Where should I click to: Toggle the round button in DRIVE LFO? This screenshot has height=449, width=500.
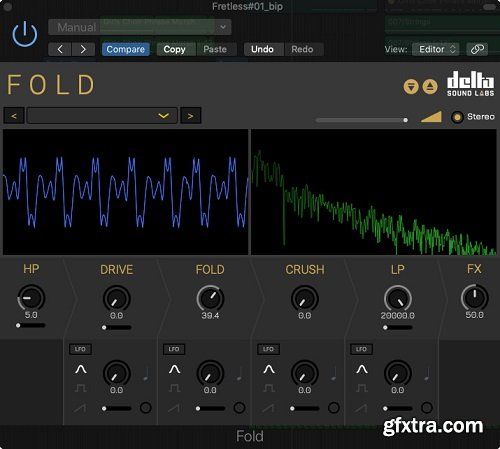(146, 408)
